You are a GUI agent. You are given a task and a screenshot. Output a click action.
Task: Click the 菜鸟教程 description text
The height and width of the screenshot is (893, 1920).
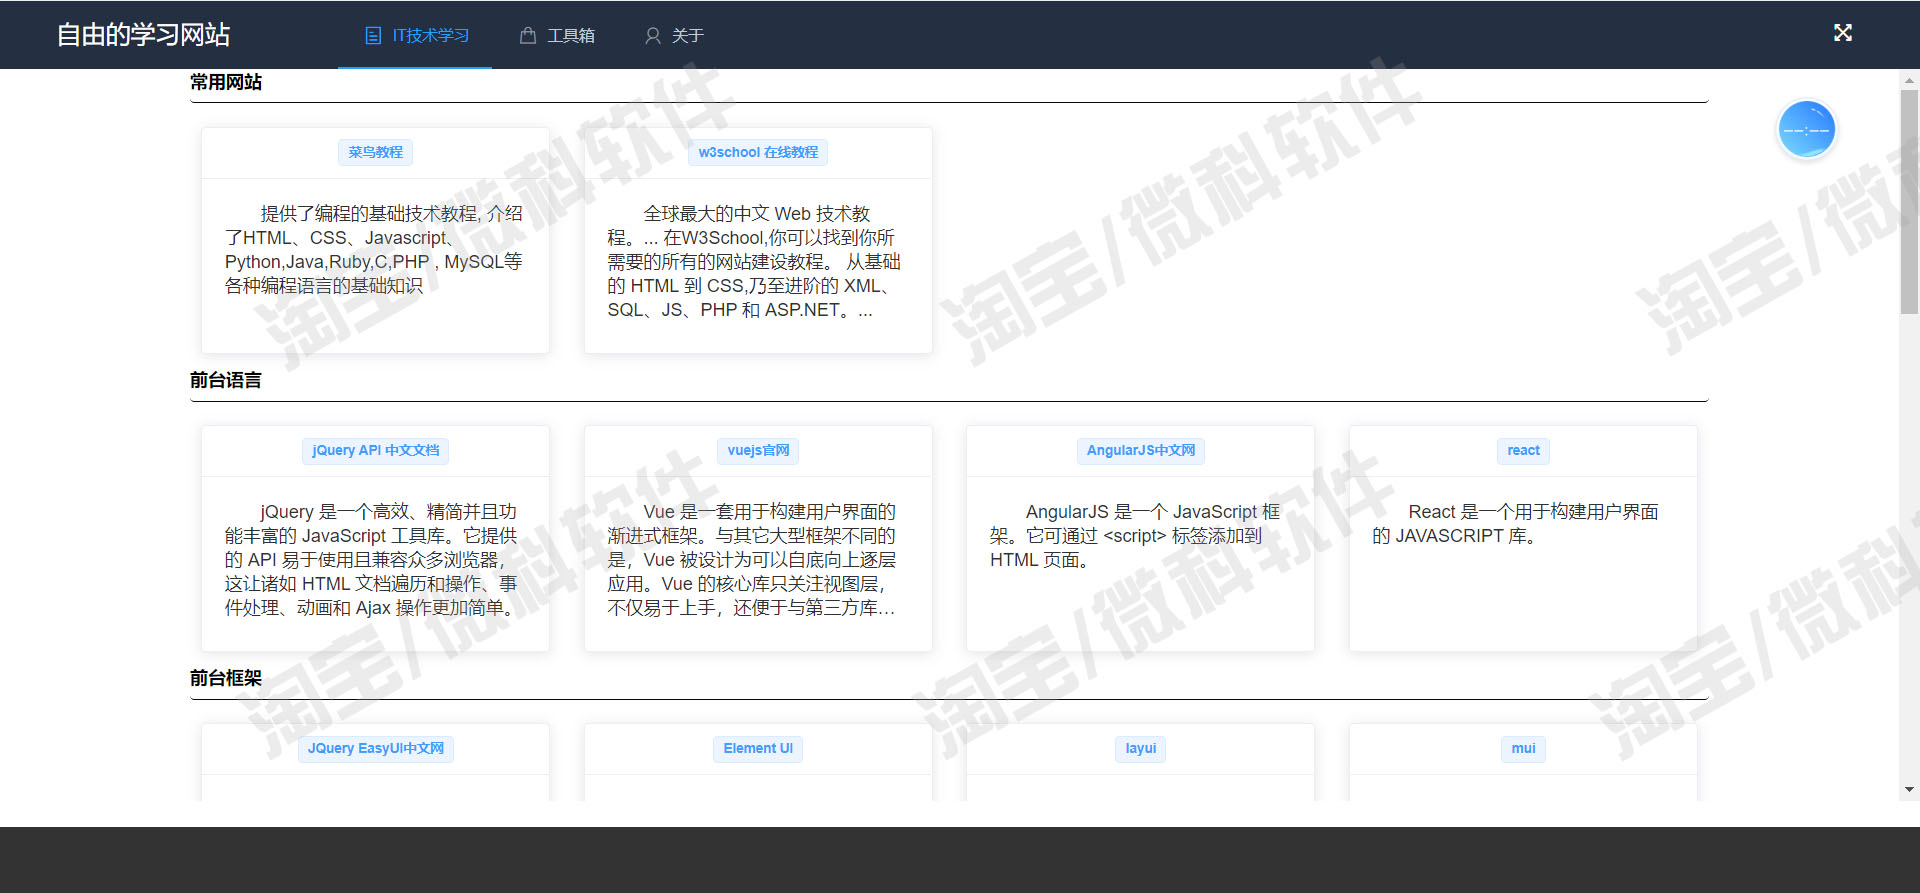pos(374,250)
